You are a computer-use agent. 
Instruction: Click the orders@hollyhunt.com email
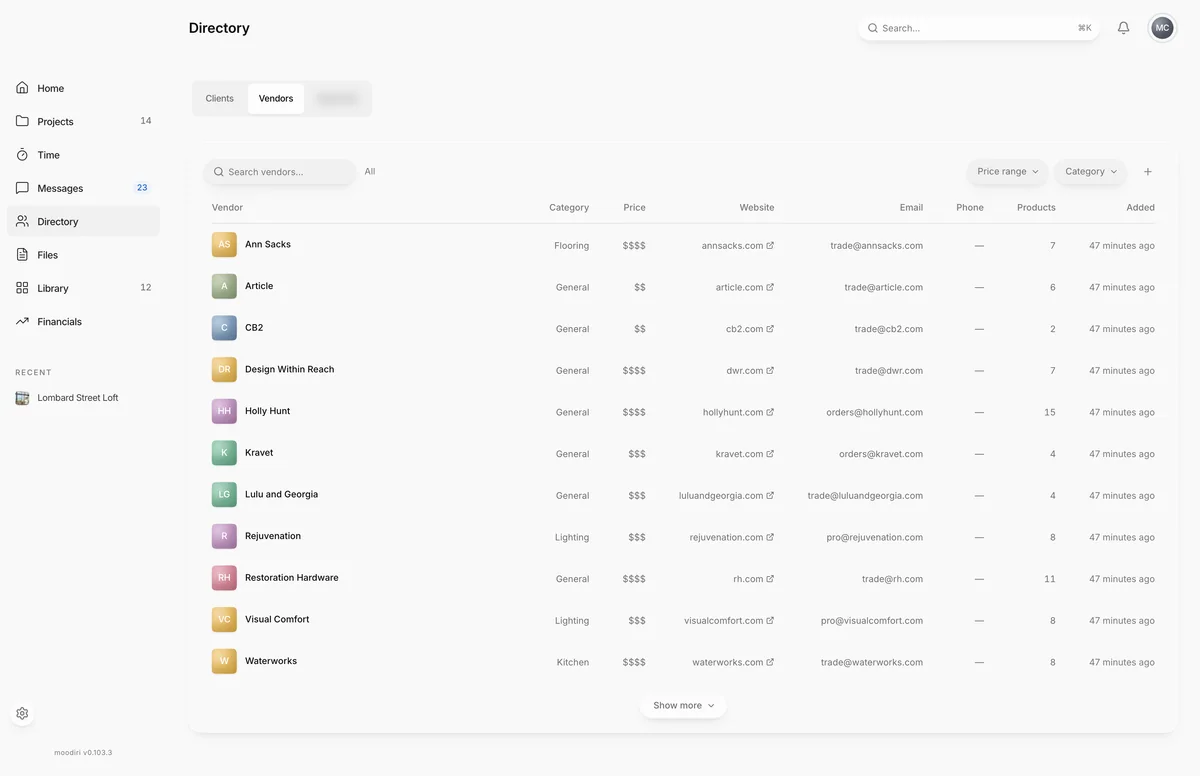click(x=874, y=412)
